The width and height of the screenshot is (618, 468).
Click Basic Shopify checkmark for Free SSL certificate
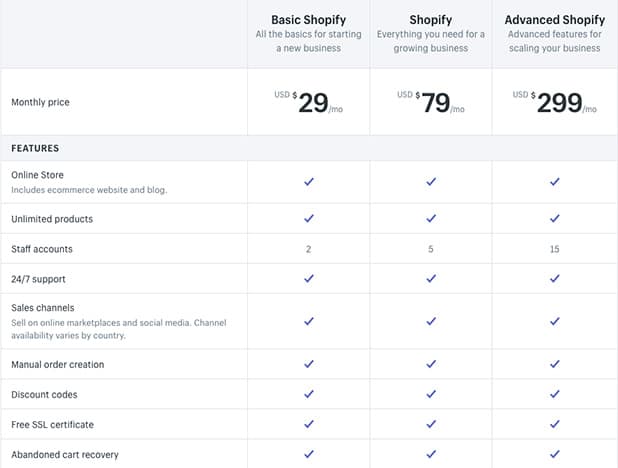tap(309, 424)
